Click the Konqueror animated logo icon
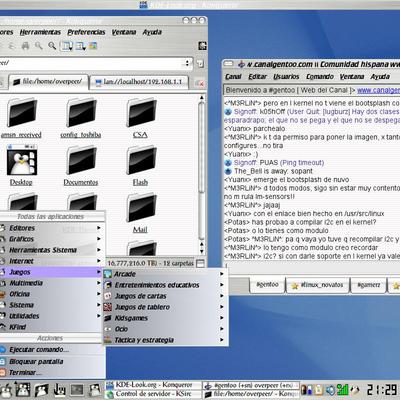 click(x=202, y=46)
